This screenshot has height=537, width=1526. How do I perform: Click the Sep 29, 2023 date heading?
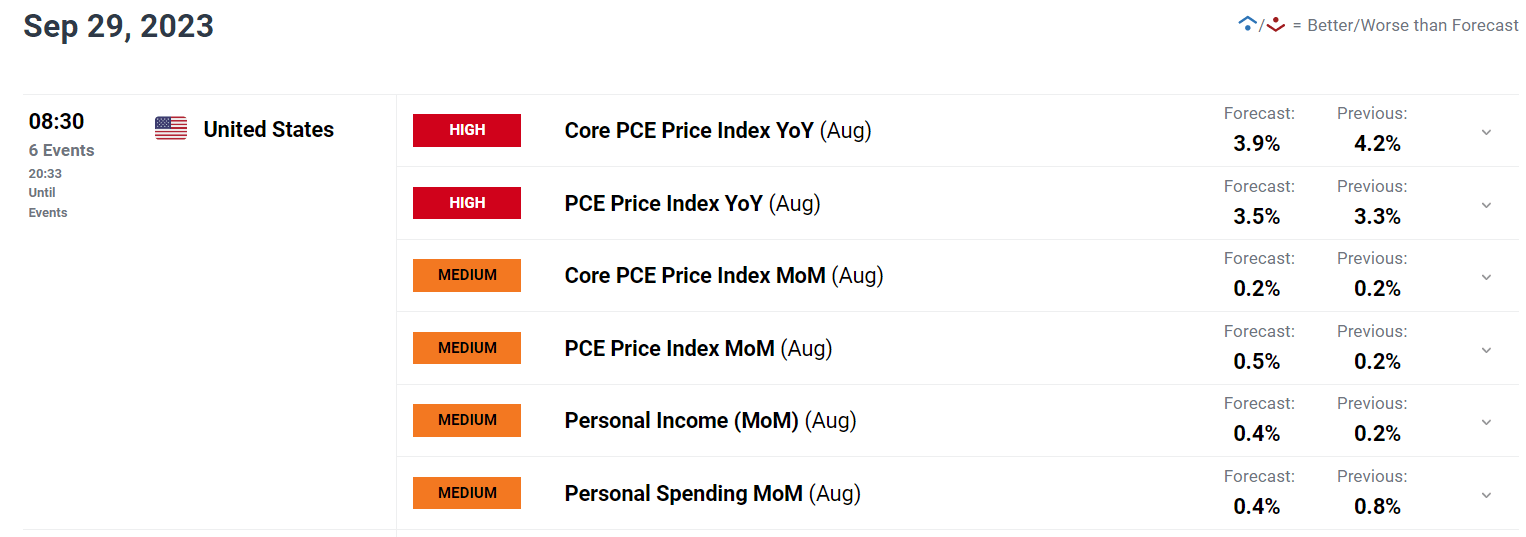tap(119, 26)
